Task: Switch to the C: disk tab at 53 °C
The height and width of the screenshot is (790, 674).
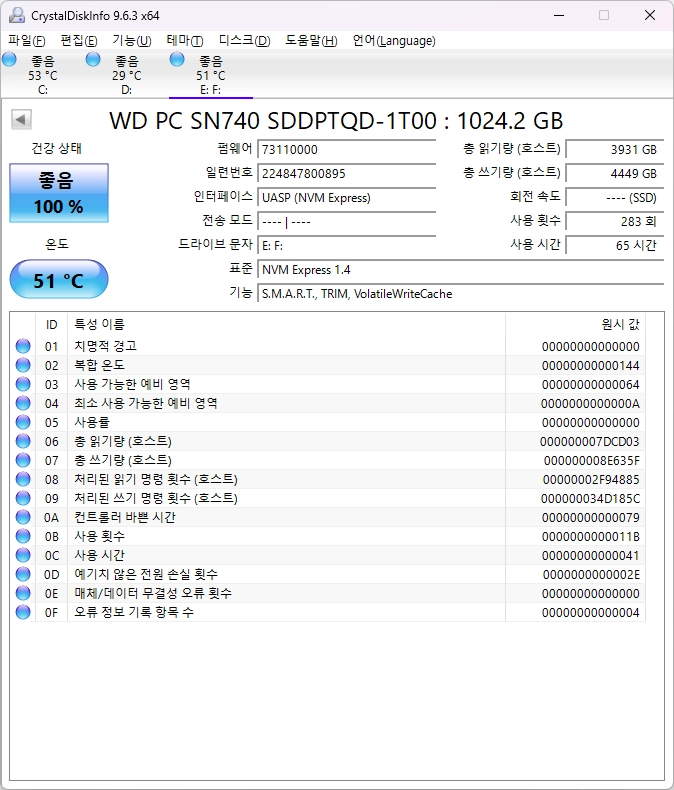Action: (x=43, y=75)
